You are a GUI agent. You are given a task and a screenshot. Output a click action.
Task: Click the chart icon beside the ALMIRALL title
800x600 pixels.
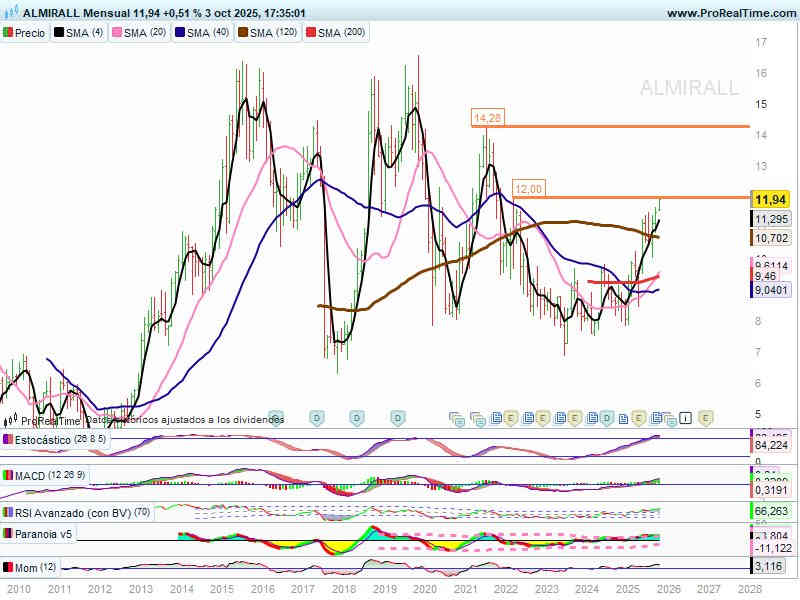pyautogui.click(x=11, y=13)
